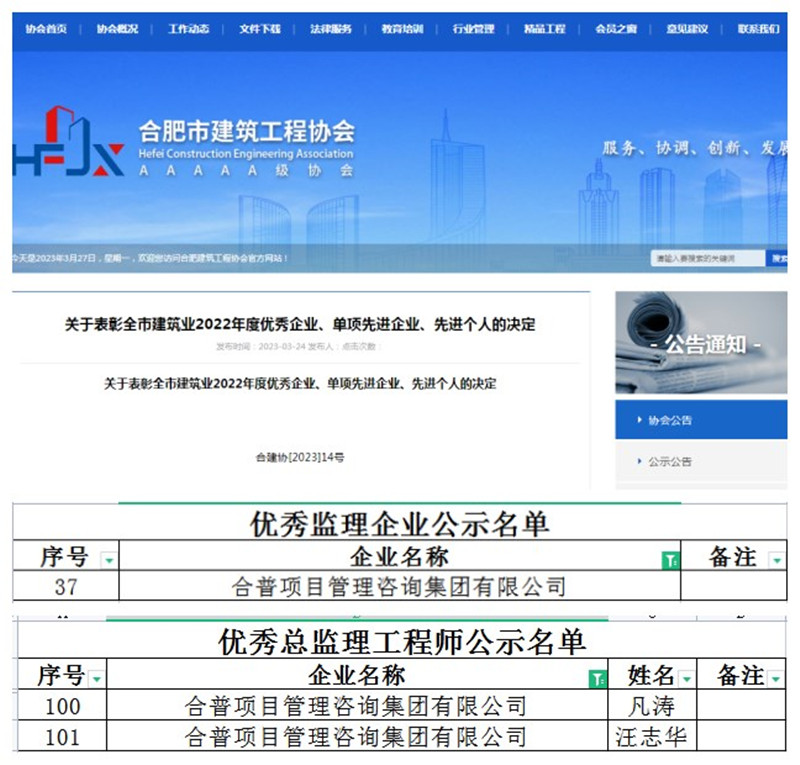The image size is (800, 765).
Task: Click the active filter icon in first 企业名称 header
Action: [670, 561]
